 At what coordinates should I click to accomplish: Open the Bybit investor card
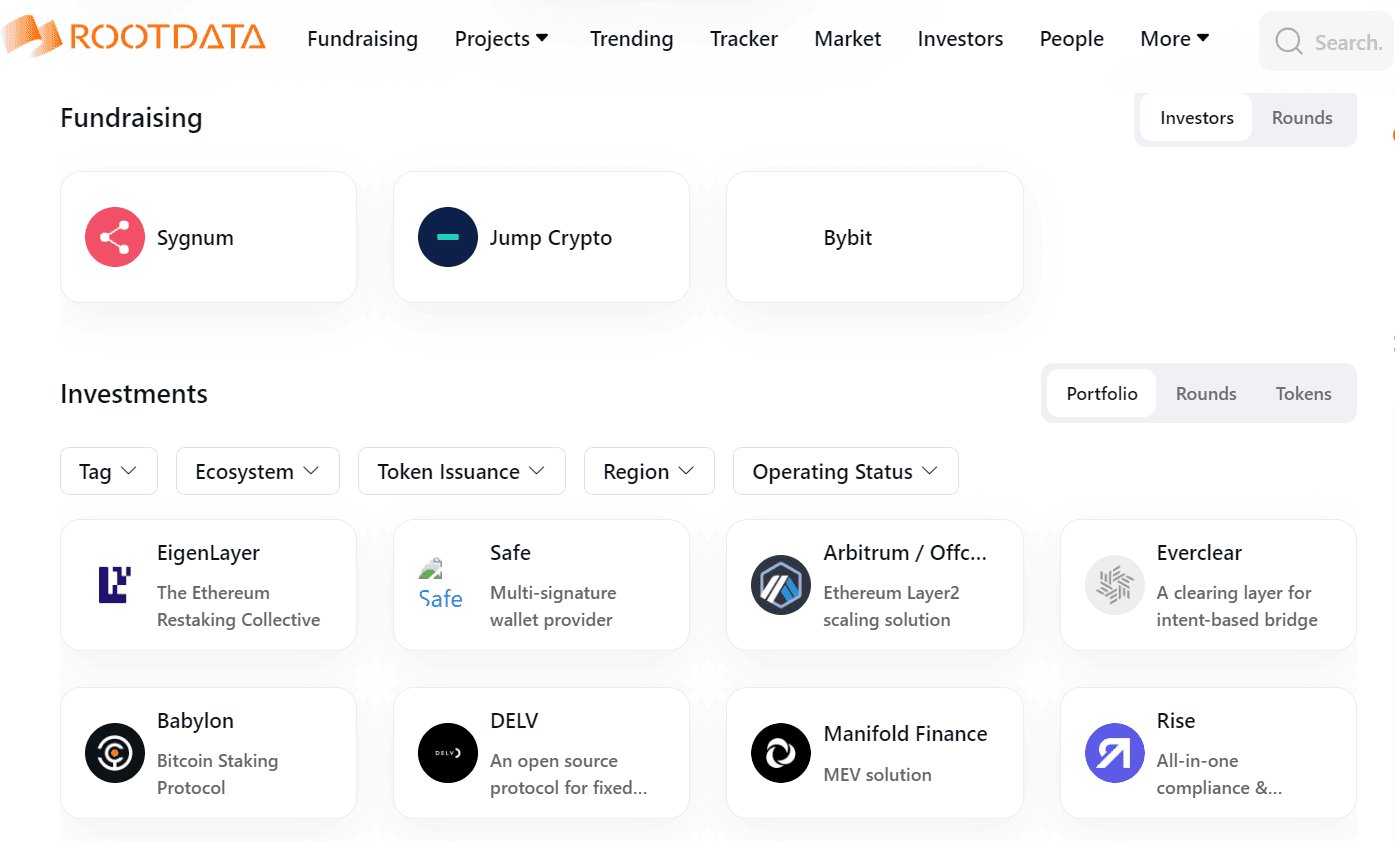tap(874, 238)
